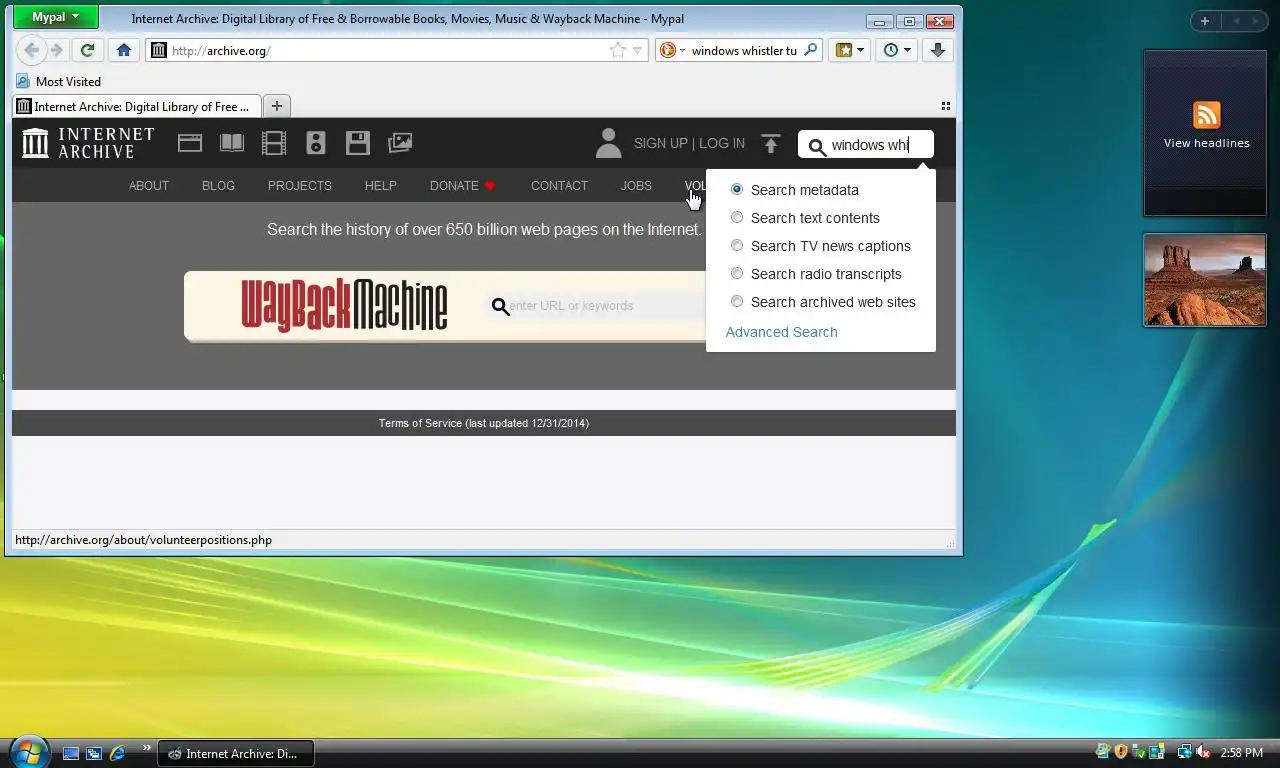Open BLOG in the navigation bar
Screen dimensions: 1280x768
click(218, 186)
